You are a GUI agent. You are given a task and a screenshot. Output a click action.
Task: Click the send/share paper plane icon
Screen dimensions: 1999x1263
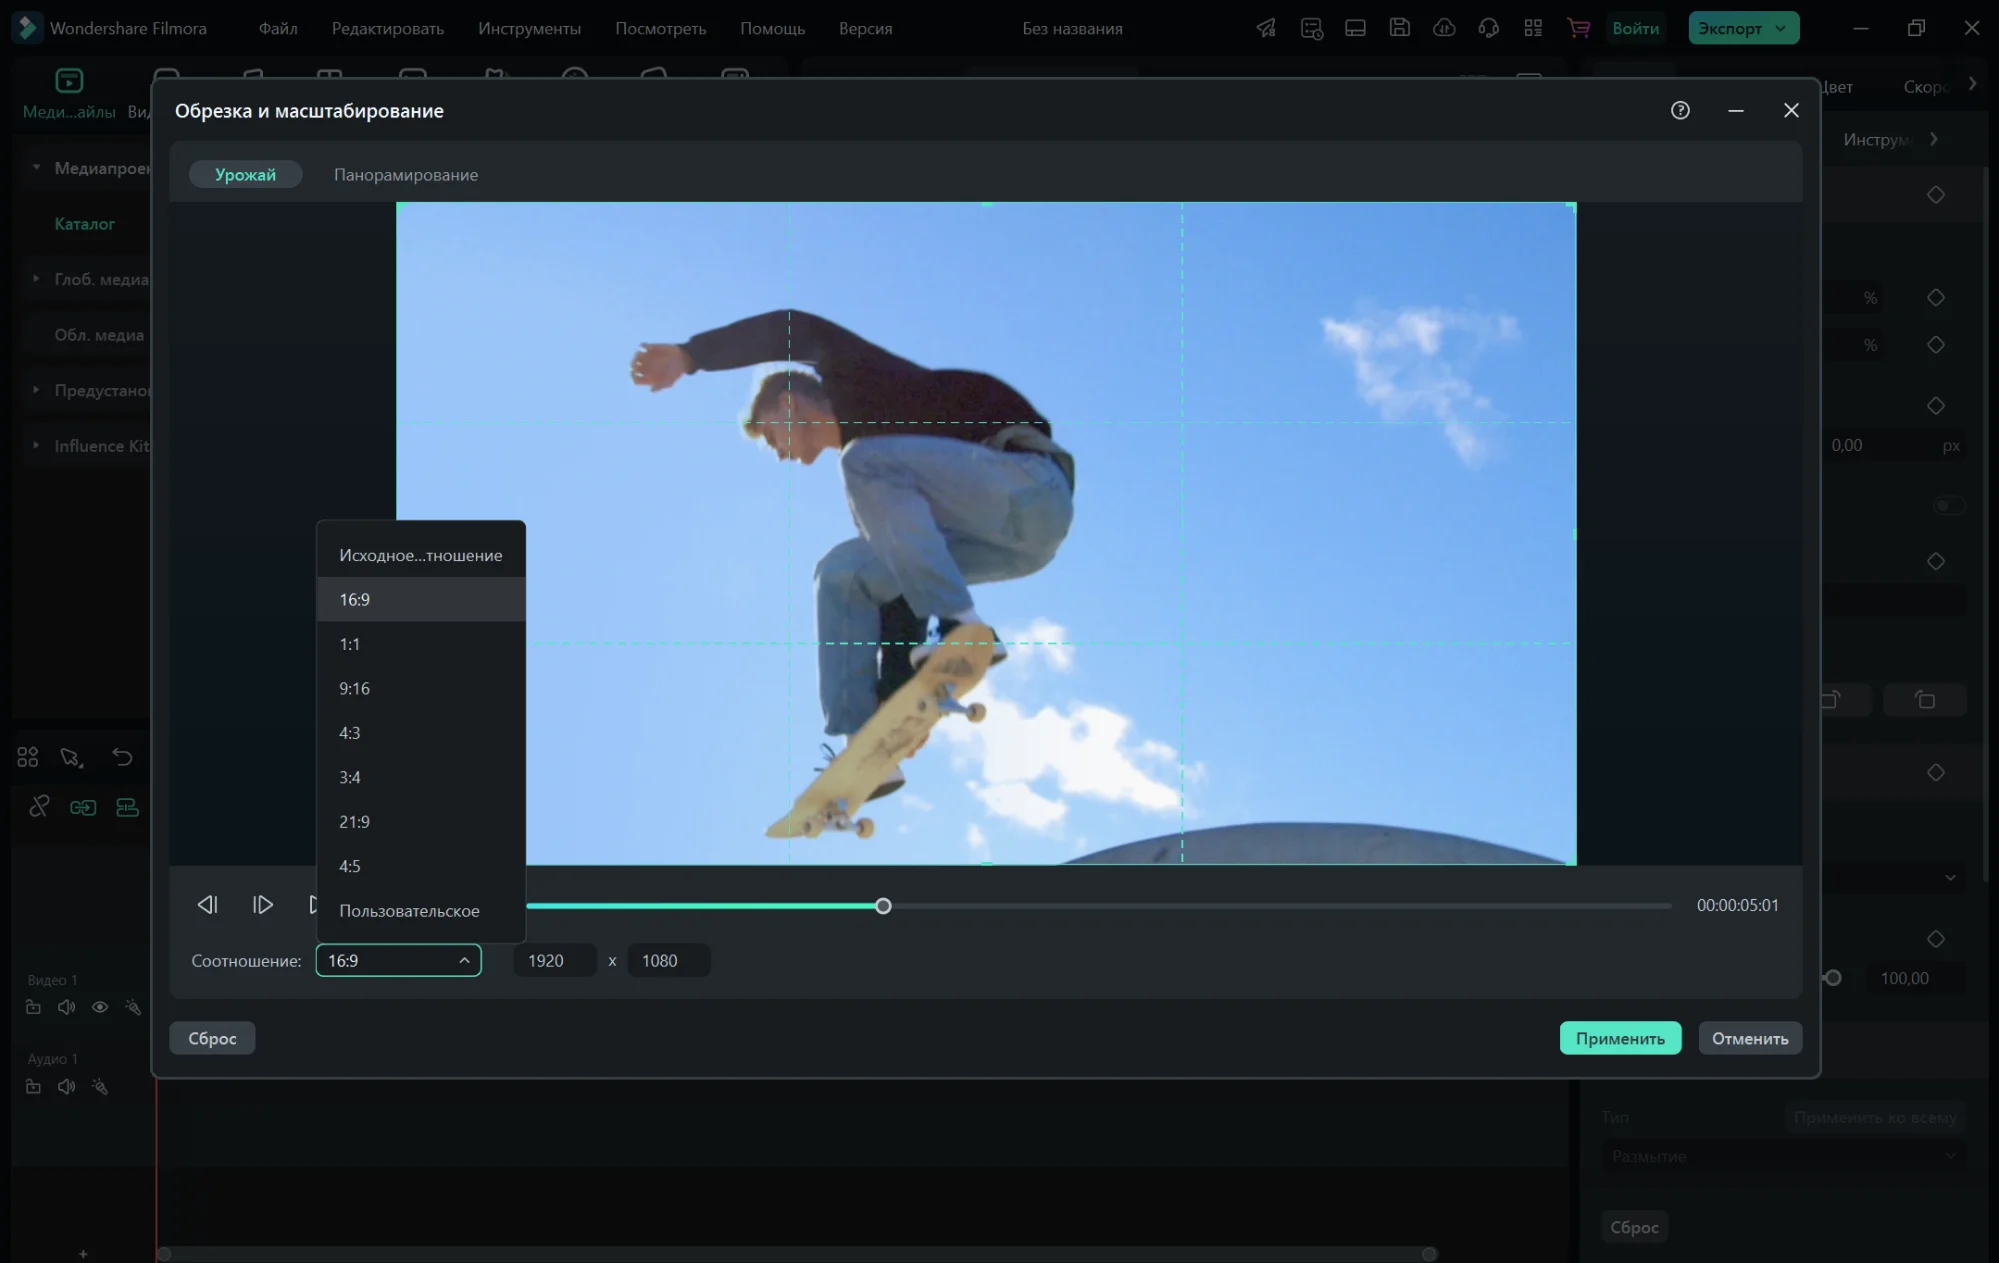click(1266, 28)
